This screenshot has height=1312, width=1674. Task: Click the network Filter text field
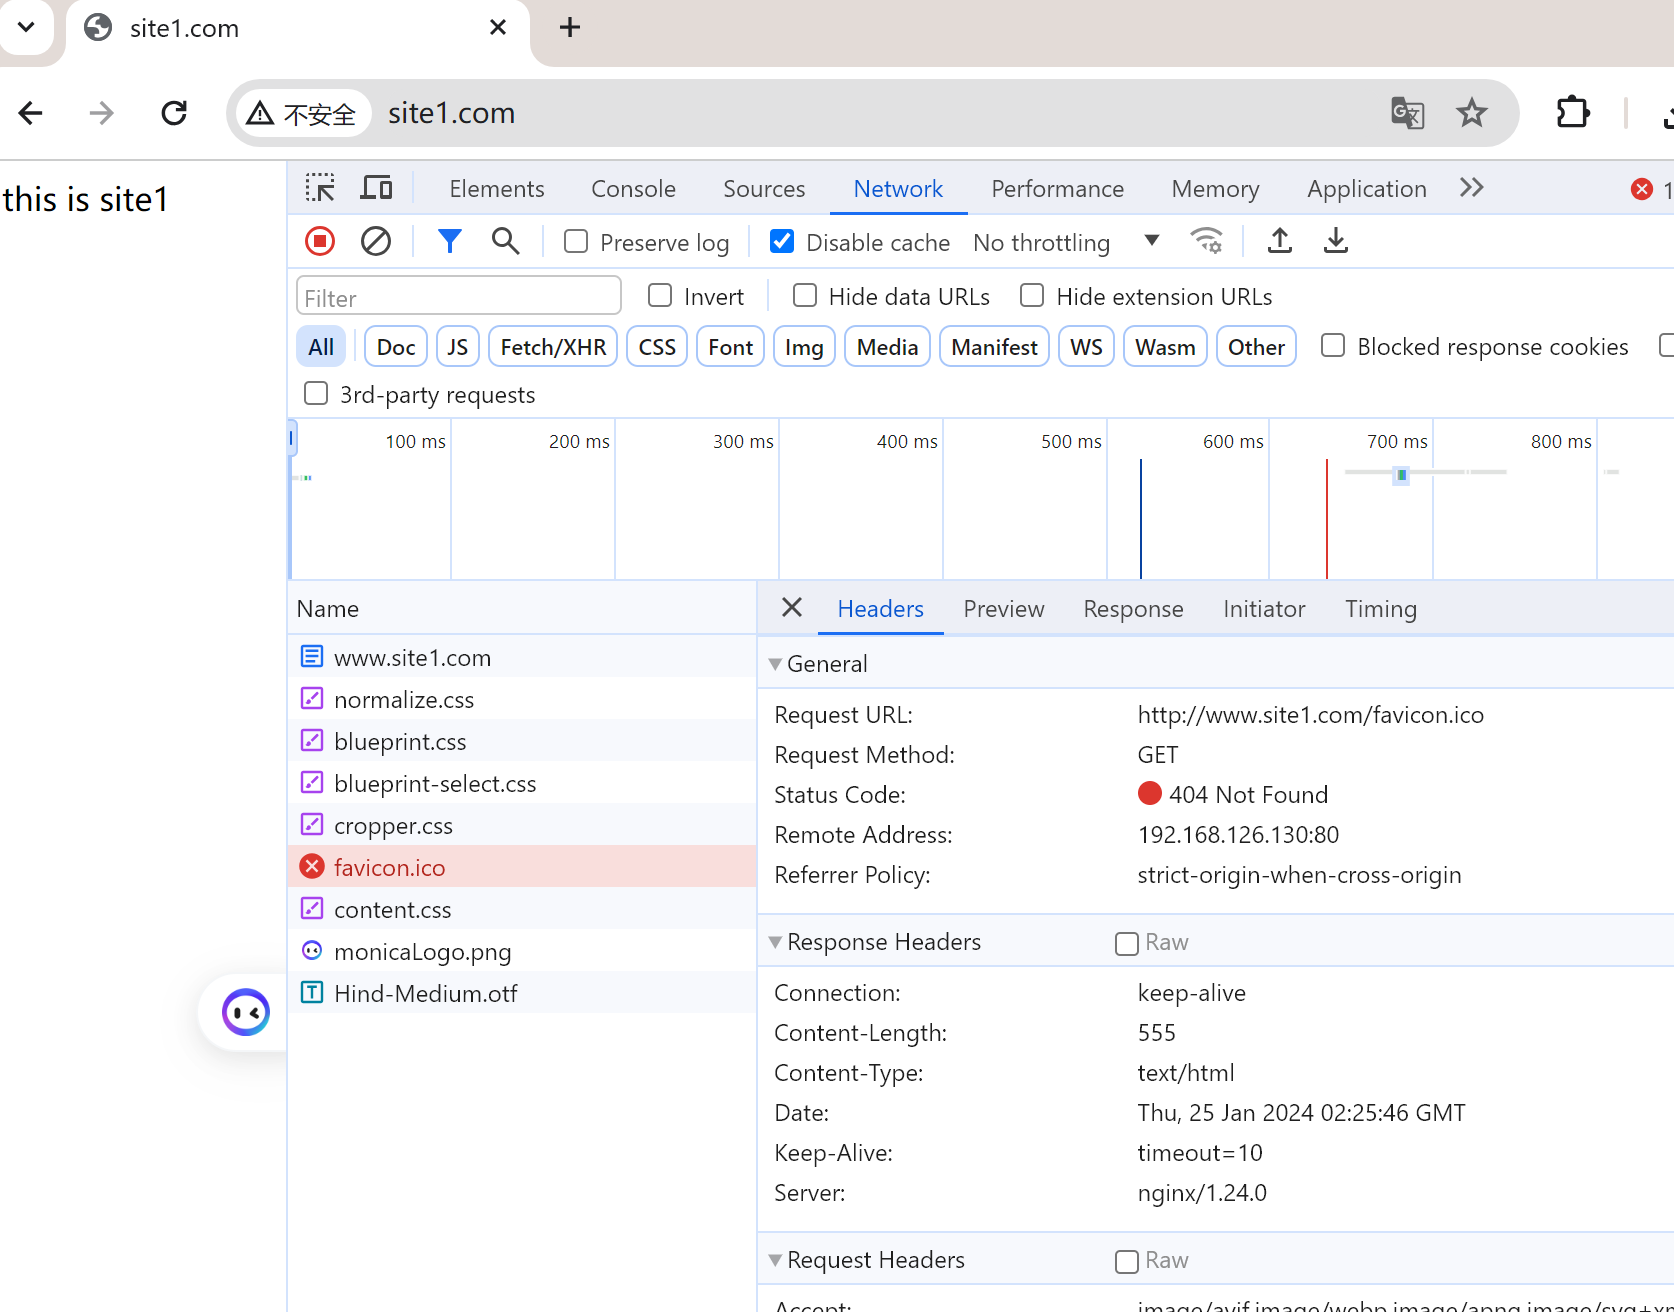459,298
